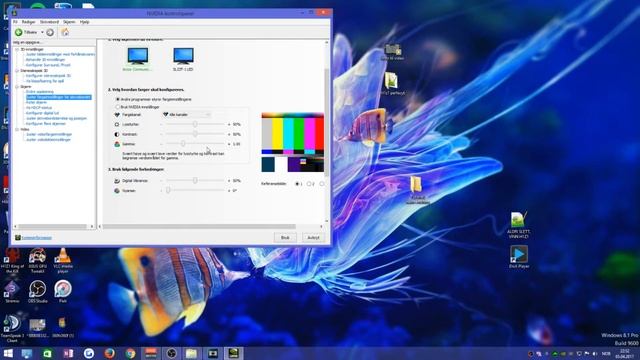Viewport: 640px width, 360px height.
Task: Collapse the Stereoskopisk 3D tree node
Action: pos(17,71)
